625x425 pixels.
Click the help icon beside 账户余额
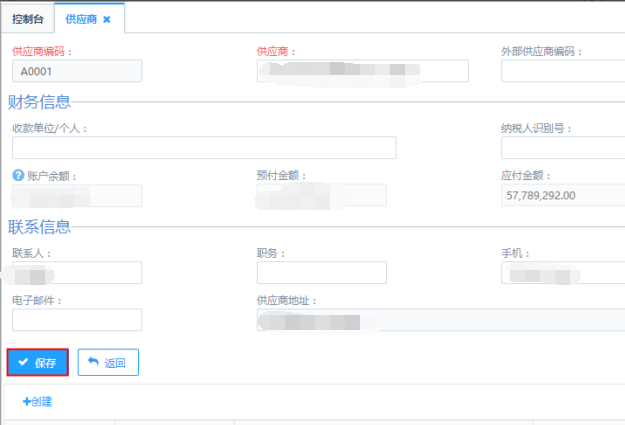[18, 176]
